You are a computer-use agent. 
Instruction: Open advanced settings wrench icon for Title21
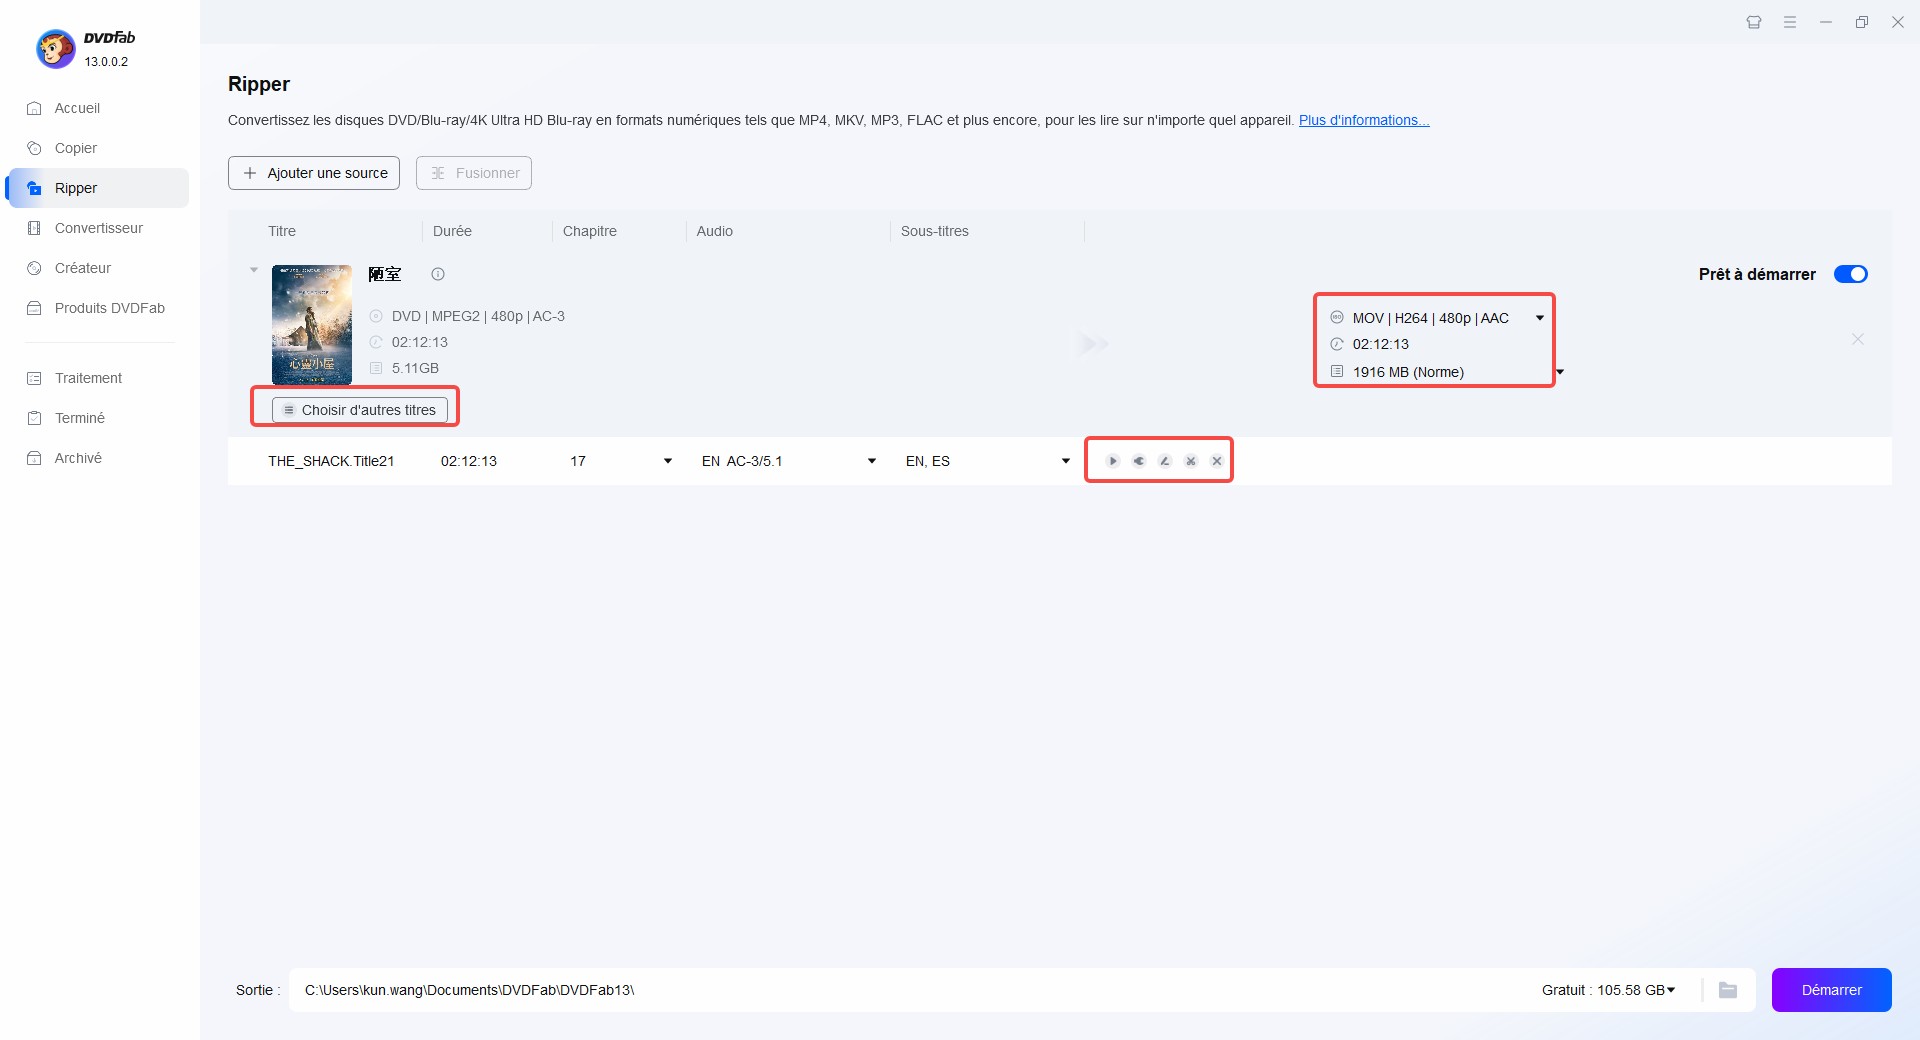coord(1139,461)
